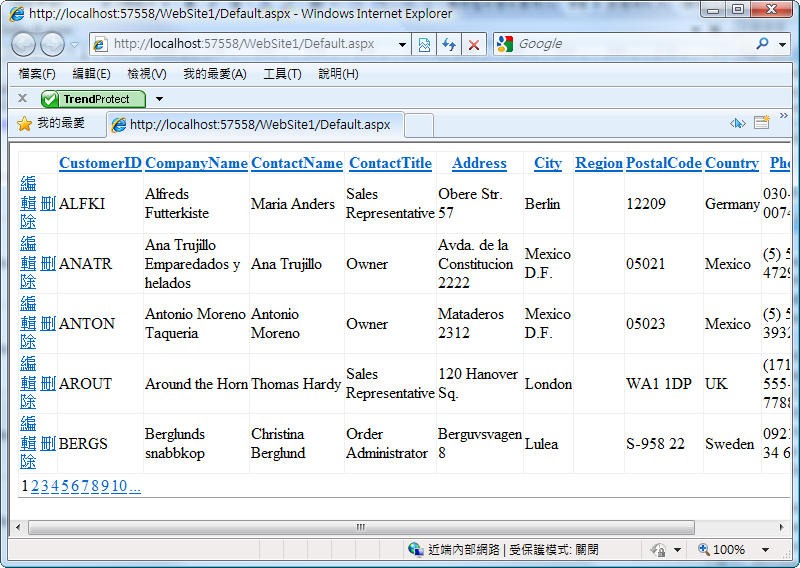Click the cell 'Thomas Hardy'
800x568 pixels.
[296, 384]
